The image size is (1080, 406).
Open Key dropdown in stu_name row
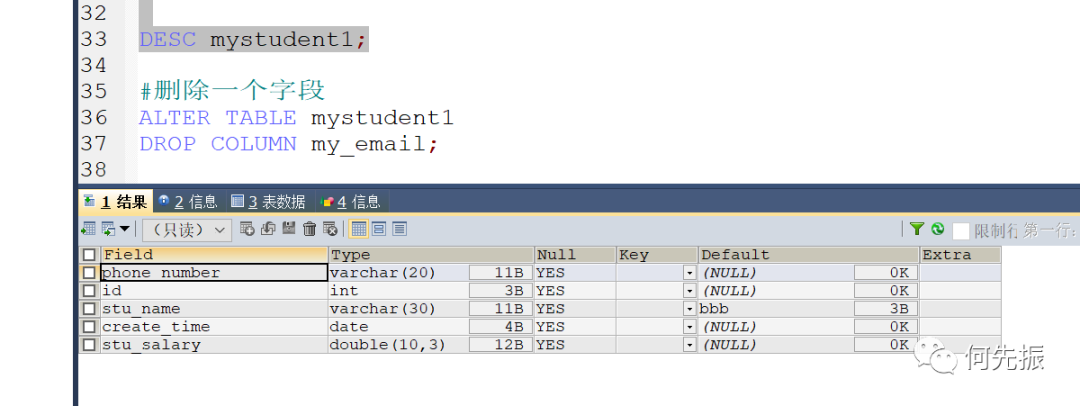pos(689,309)
